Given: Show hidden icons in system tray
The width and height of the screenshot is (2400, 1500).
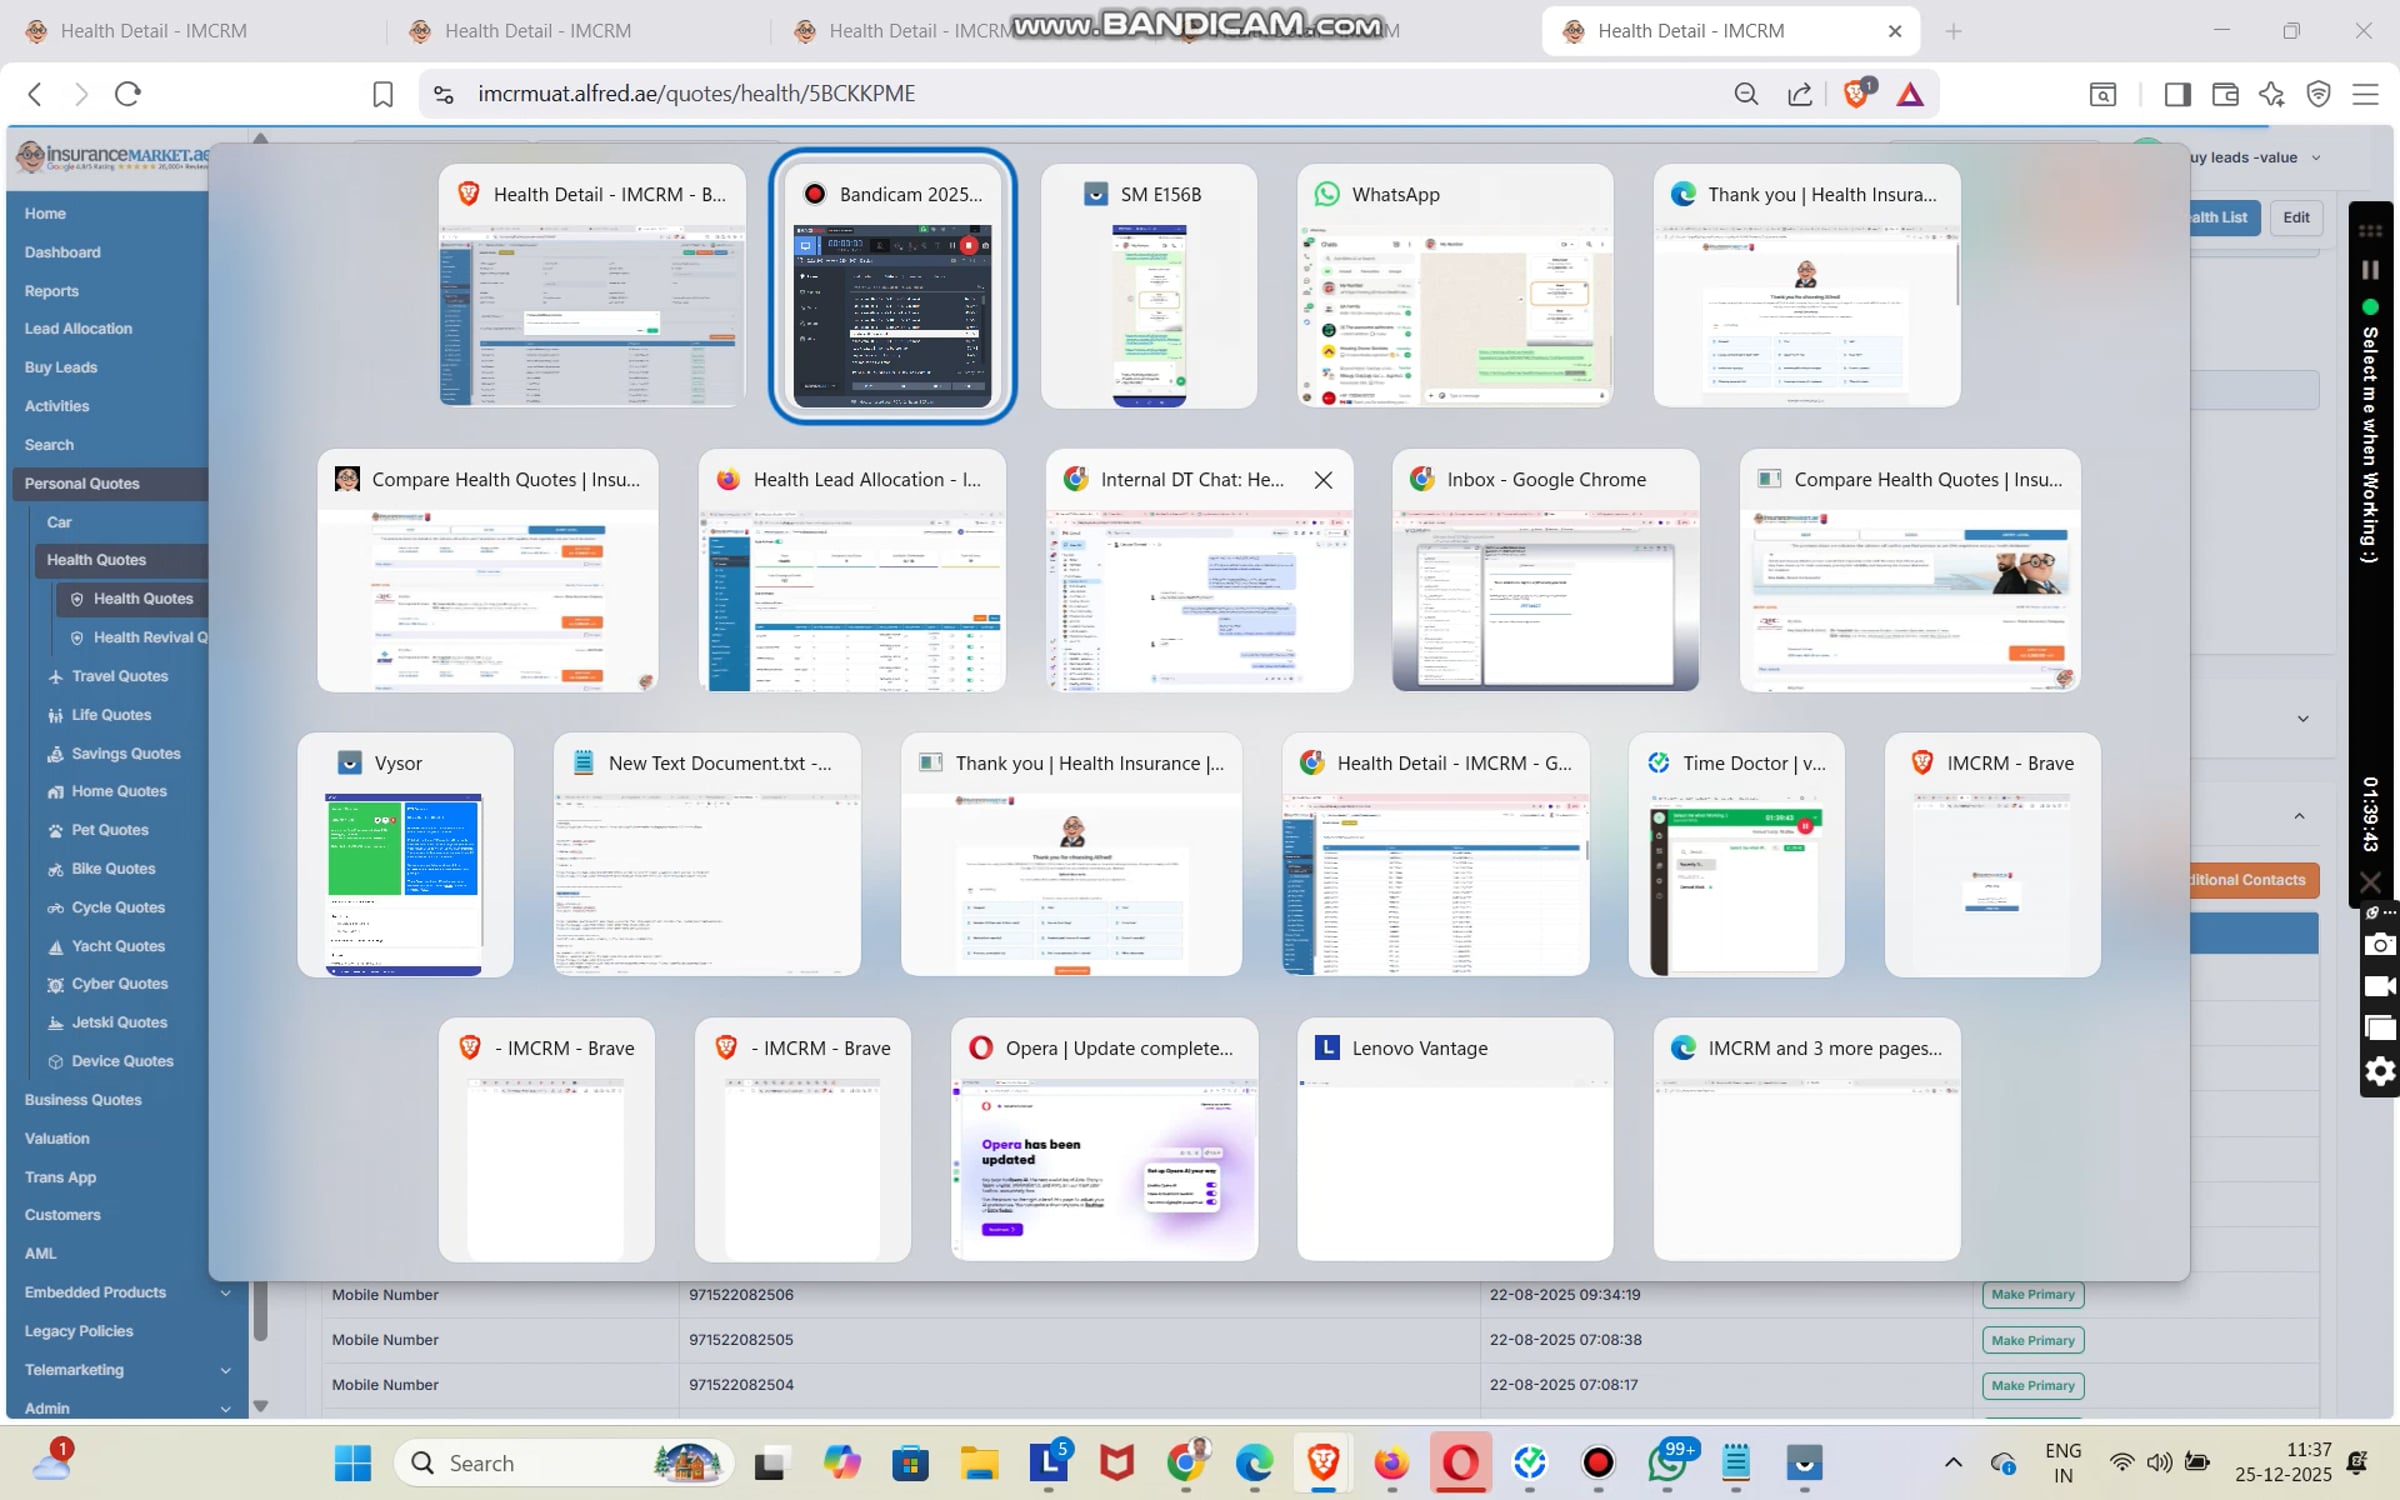Looking at the screenshot, I should click(1953, 1463).
